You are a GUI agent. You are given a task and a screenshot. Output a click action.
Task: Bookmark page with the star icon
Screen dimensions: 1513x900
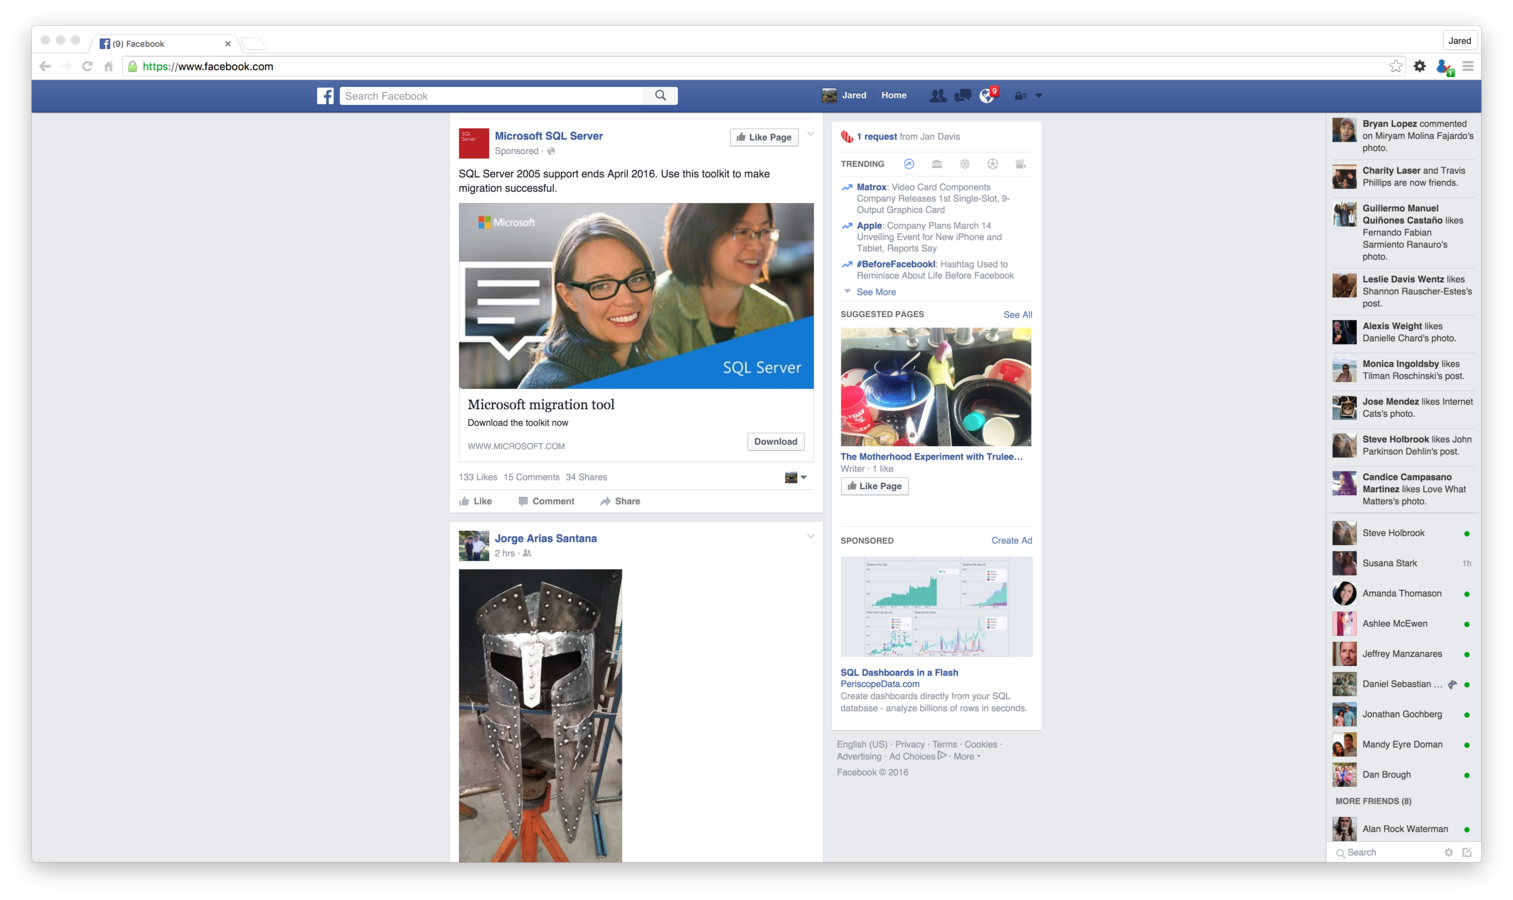click(1396, 66)
